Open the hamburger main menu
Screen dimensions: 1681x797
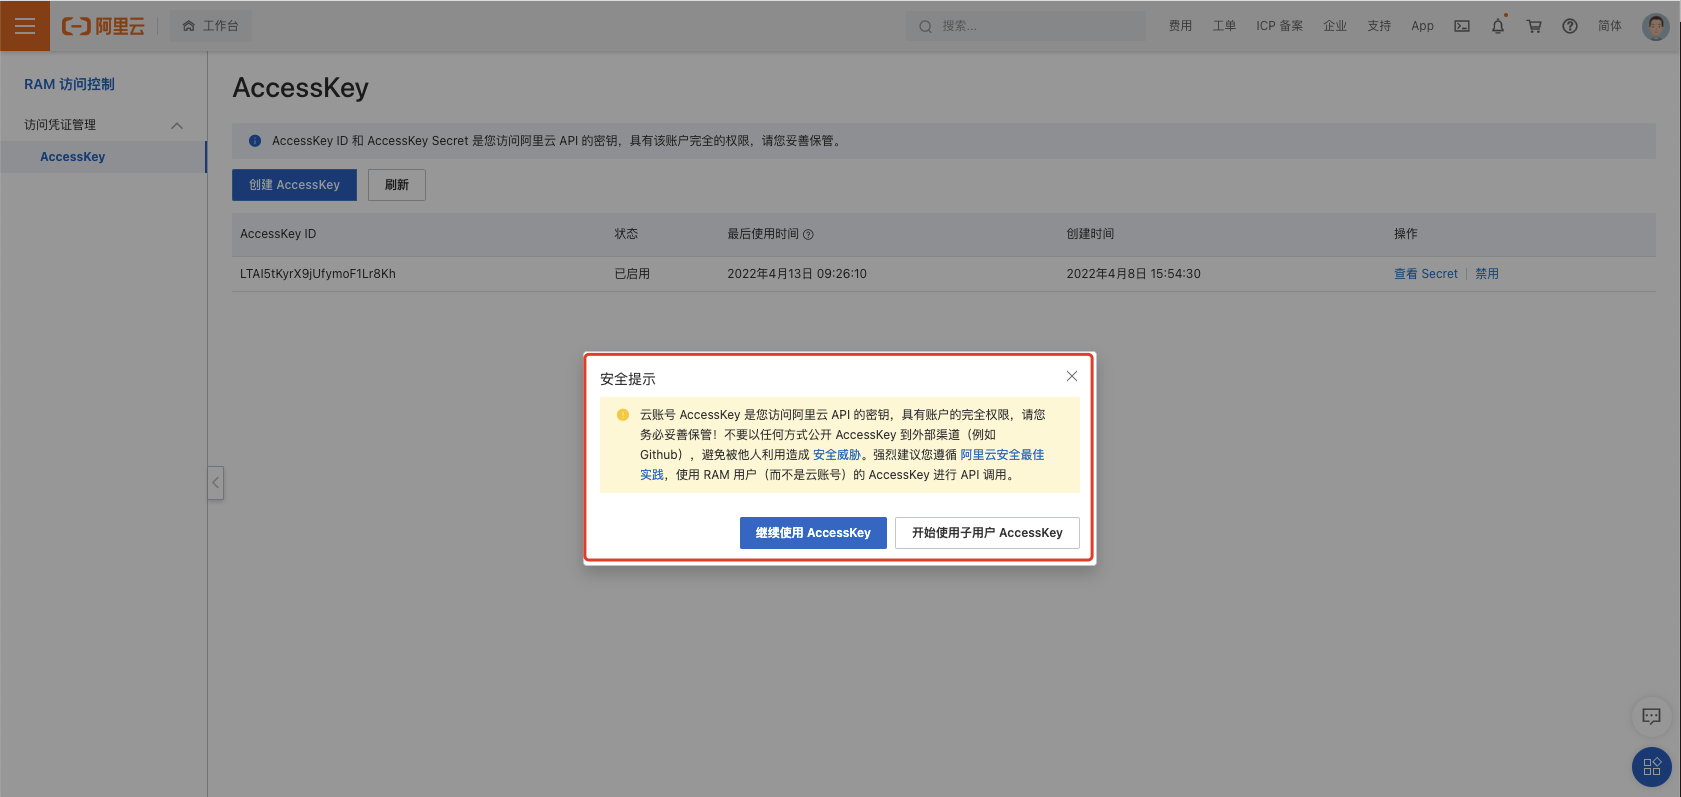click(x=25, y=26)
